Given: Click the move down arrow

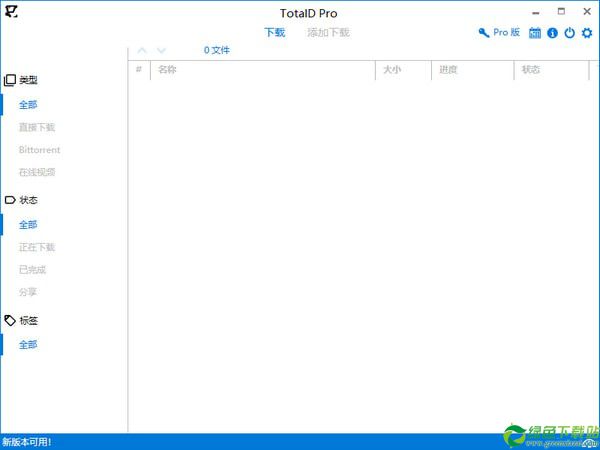Looking at the screenshot, I should pyautogui.click(x=161, y=51).
